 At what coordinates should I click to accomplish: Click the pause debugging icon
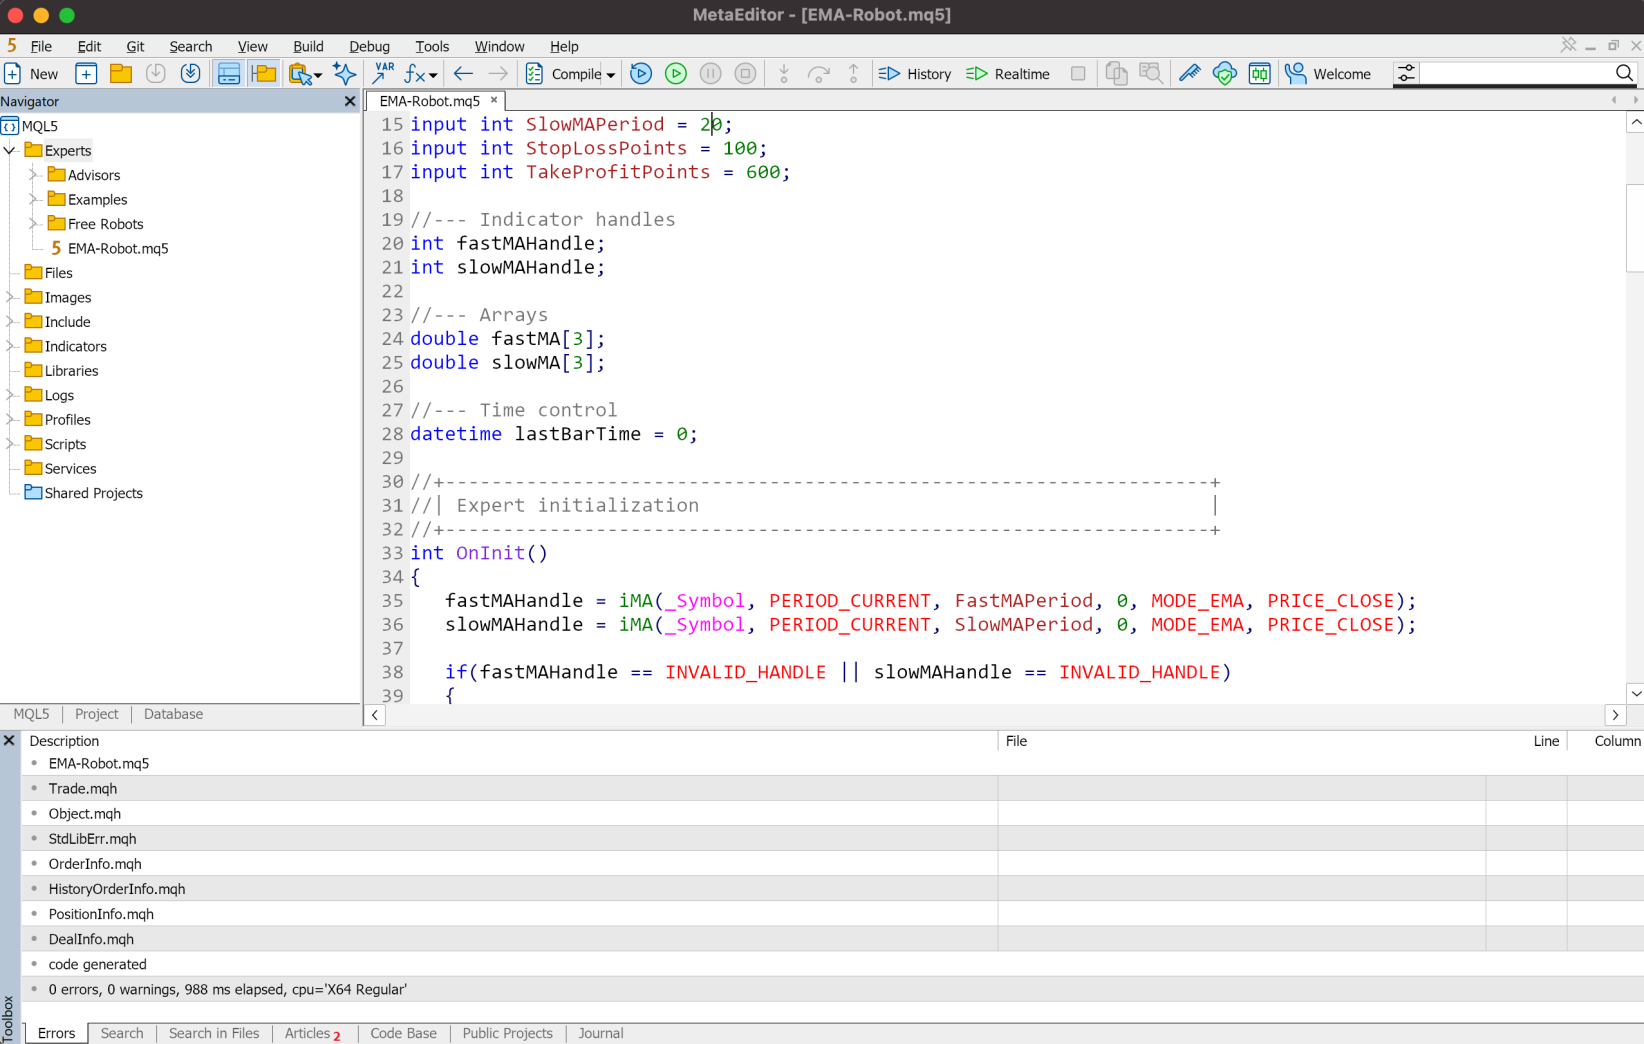711,74
